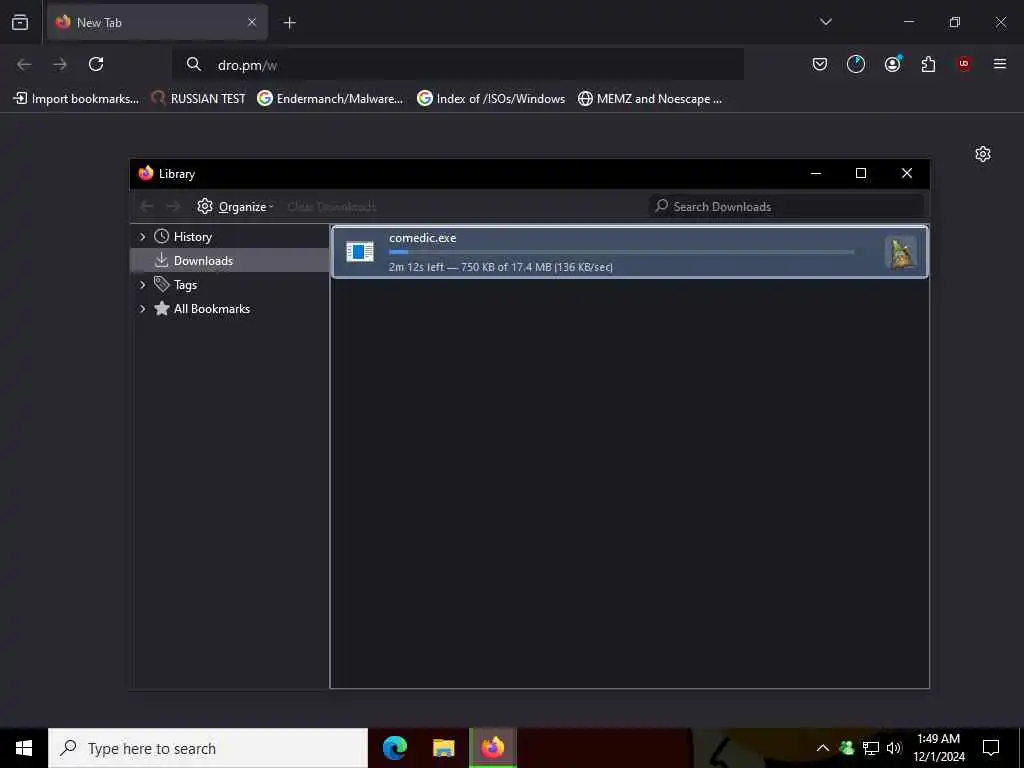Viewport: 1024px width, 768px height.
Task: Click the cancel download button for comedic.exe
Action: [901, 253]
